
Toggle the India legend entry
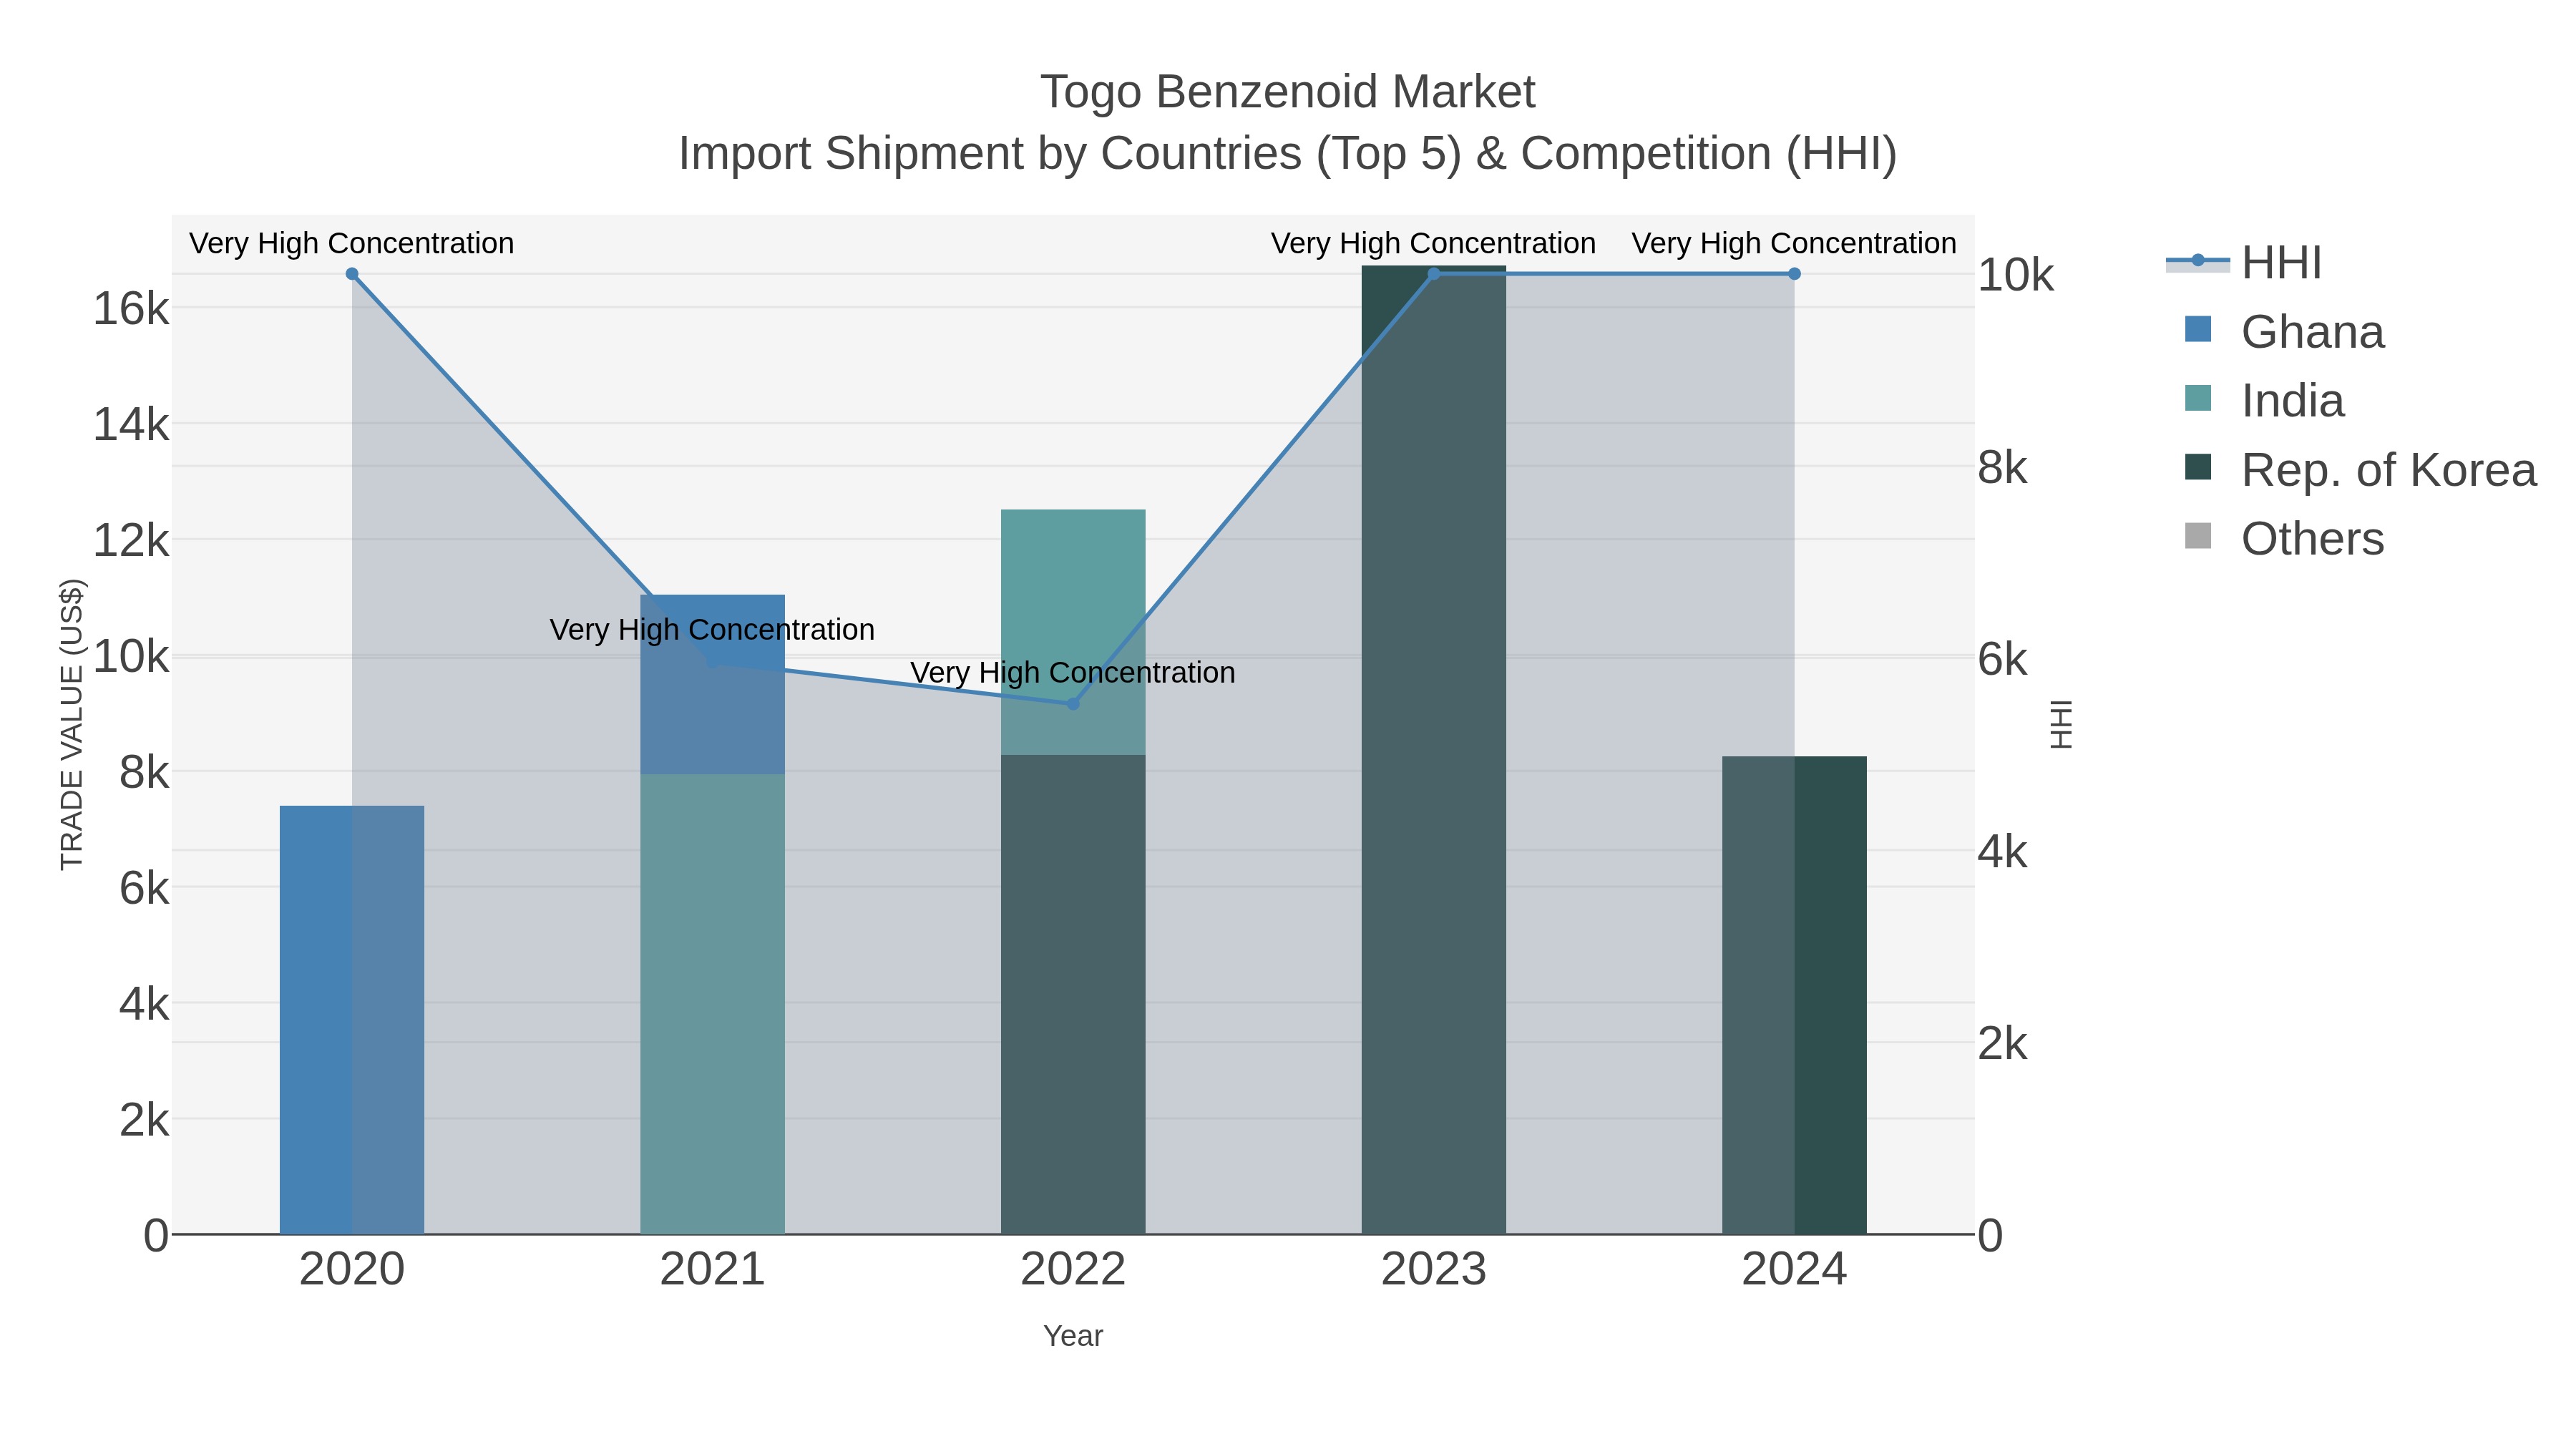click(2264, 401)
